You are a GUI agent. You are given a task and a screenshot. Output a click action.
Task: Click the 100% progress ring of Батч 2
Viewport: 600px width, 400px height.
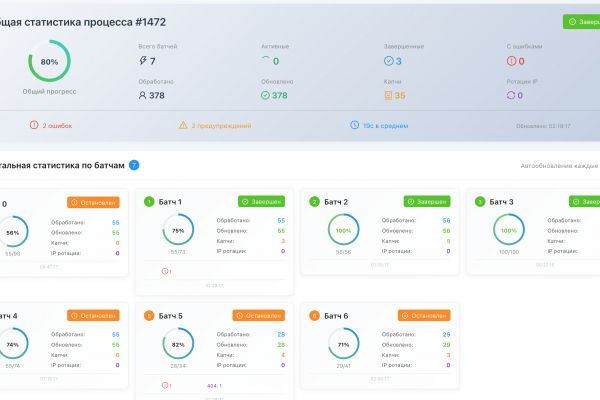point(343,230)
